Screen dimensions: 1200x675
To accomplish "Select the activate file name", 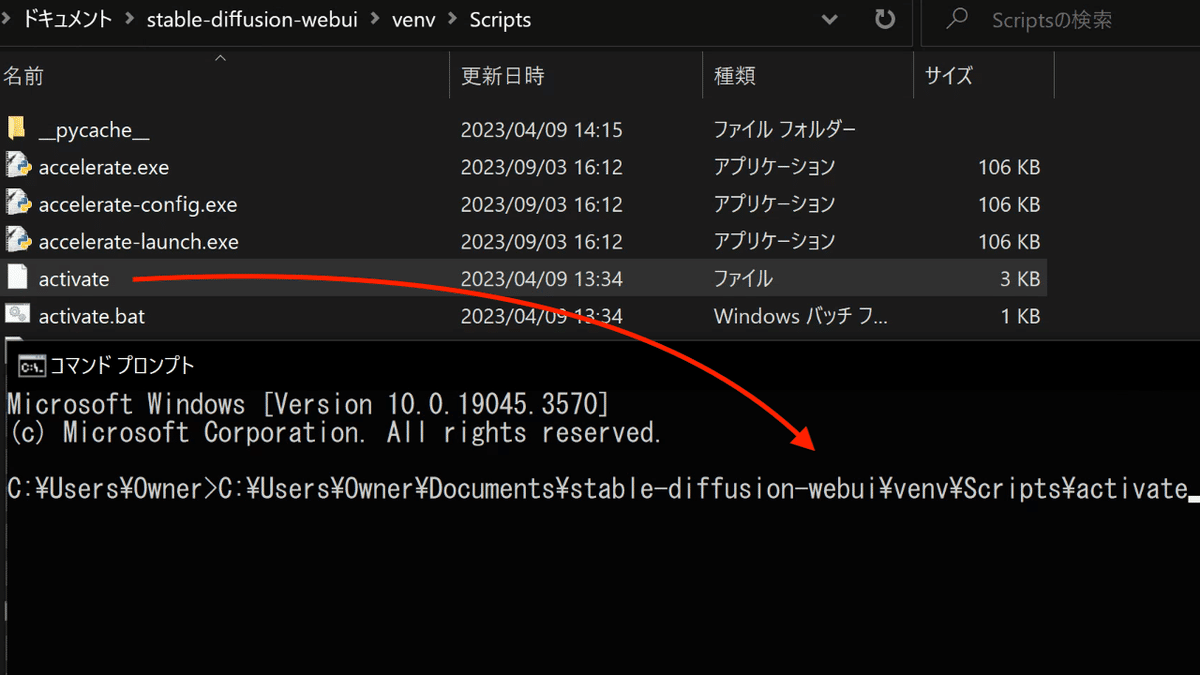I will click(74, 279).
